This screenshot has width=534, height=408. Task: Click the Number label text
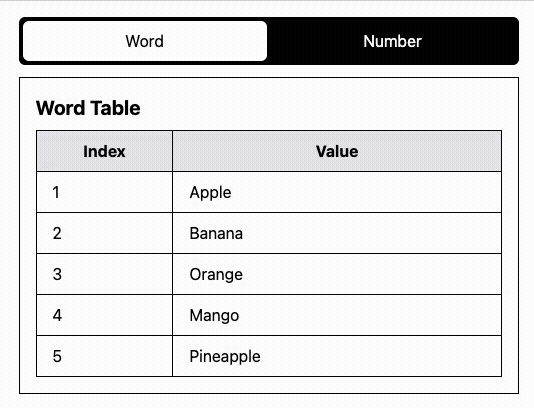(x=392, y=41)
